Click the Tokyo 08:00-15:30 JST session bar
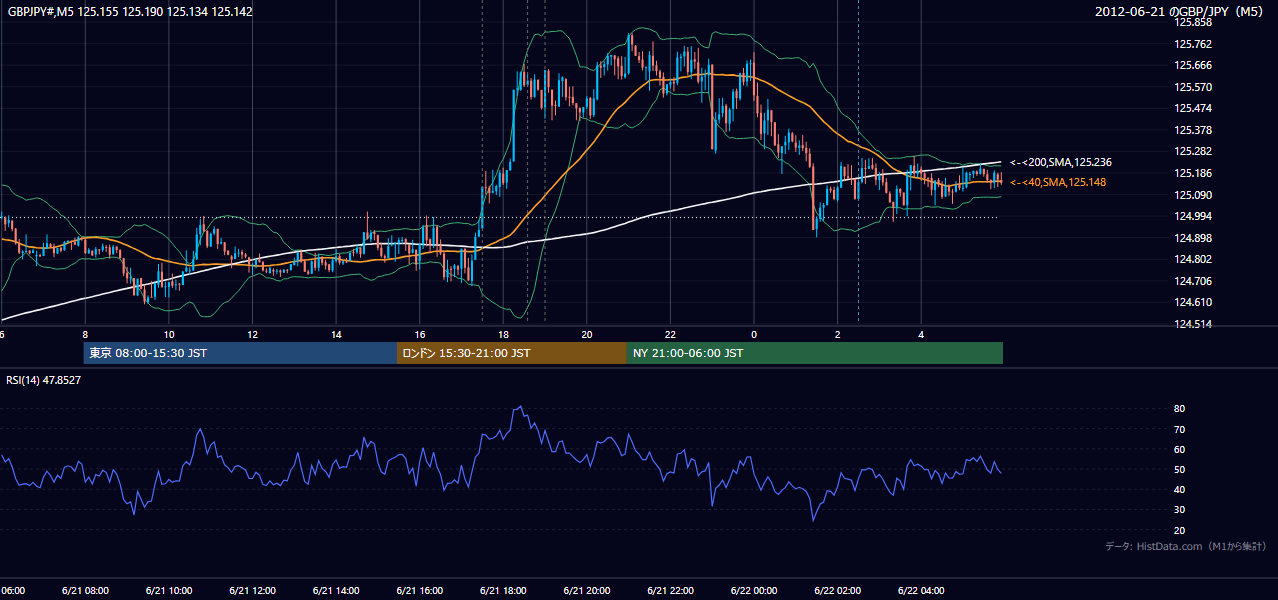 [x=241, y=353]
